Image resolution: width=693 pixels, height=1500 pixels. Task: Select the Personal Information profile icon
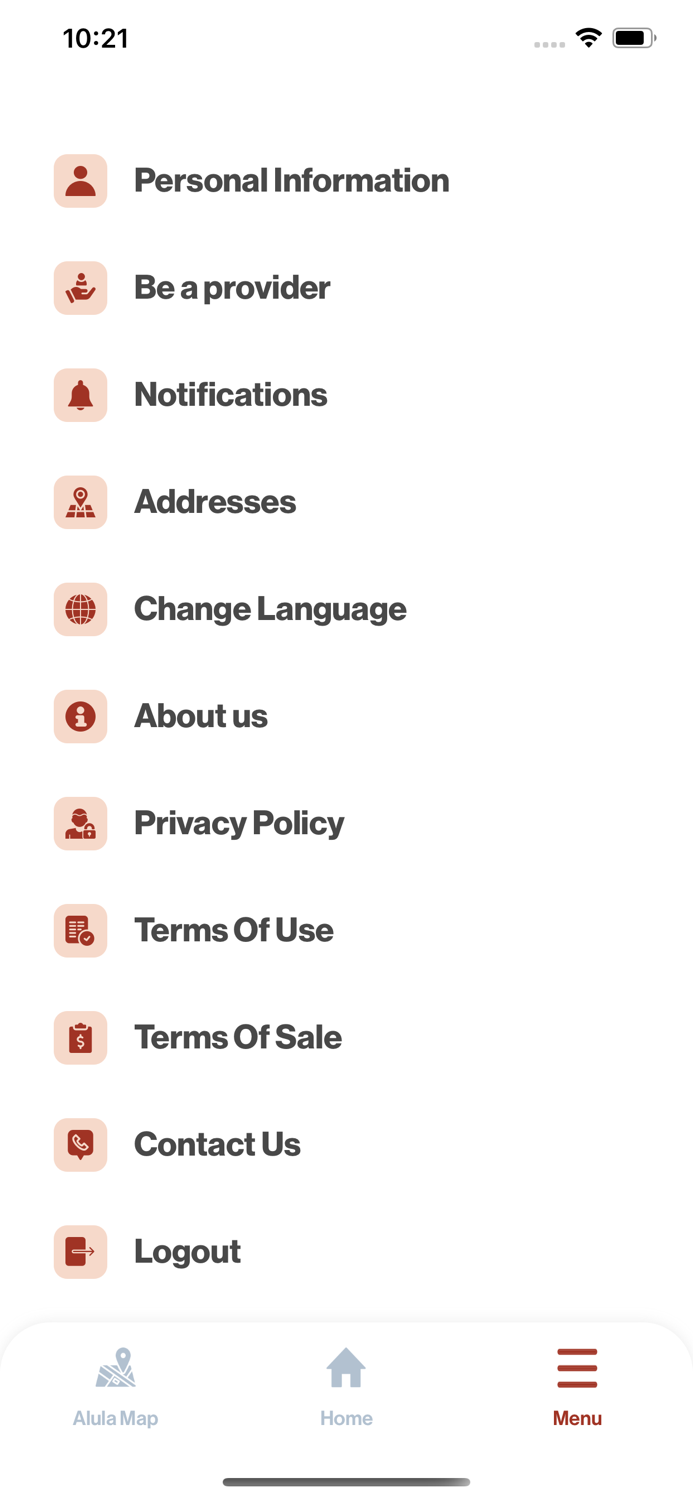[x=80, y=181]
